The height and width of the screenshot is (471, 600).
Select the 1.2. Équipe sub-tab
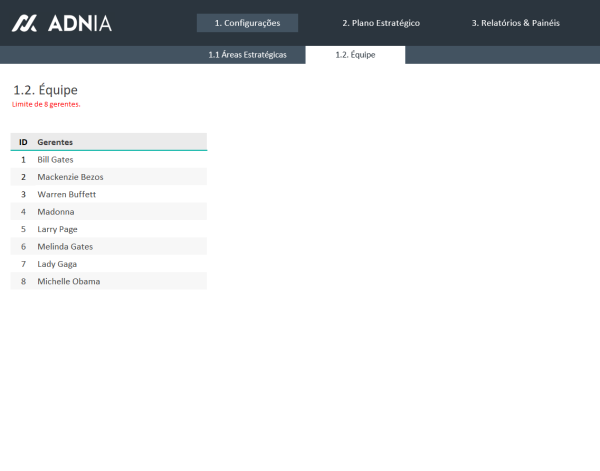pyautogui.click(x=355, y=55)
